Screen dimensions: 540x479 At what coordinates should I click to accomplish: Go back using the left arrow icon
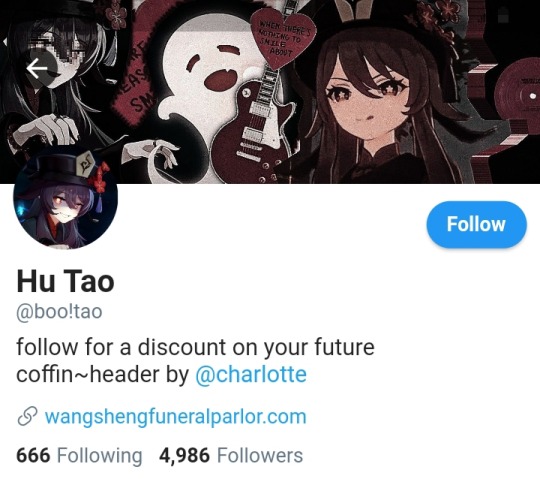pos(37,68)
